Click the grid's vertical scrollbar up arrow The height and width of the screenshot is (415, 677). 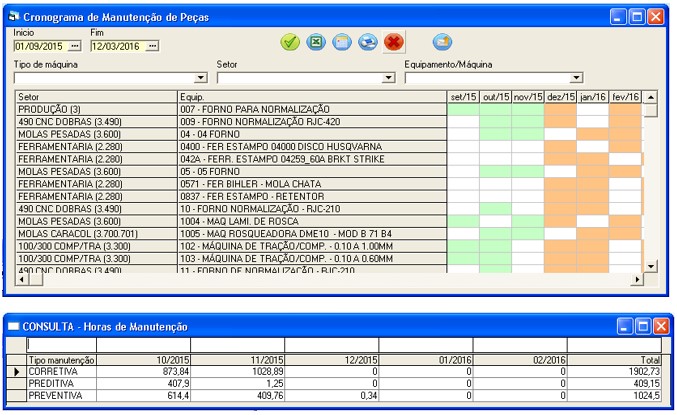650,97
